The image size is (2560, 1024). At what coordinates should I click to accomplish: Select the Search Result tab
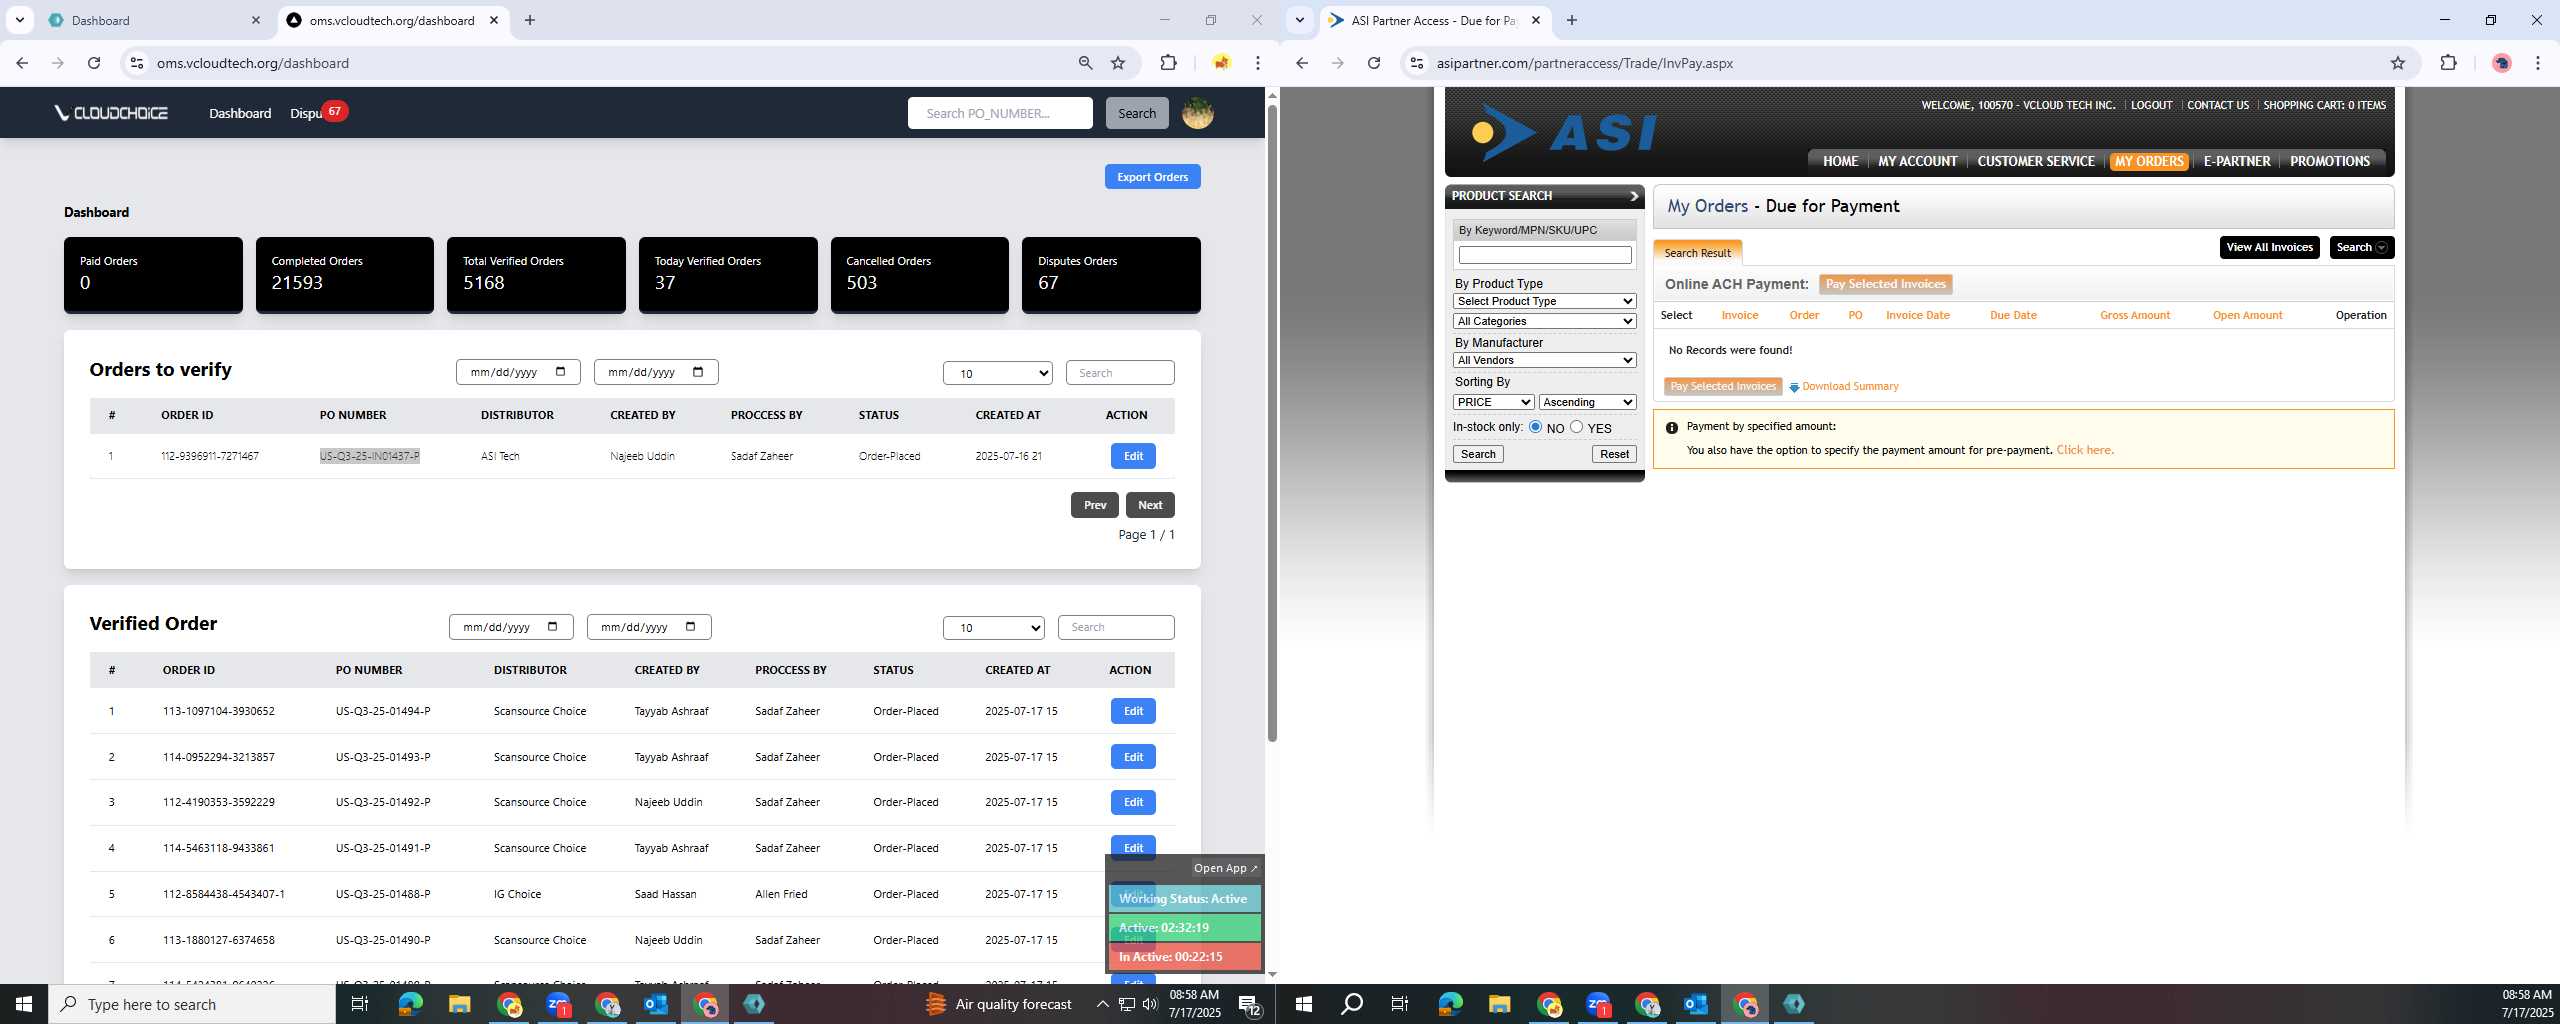click(1697, 253)
